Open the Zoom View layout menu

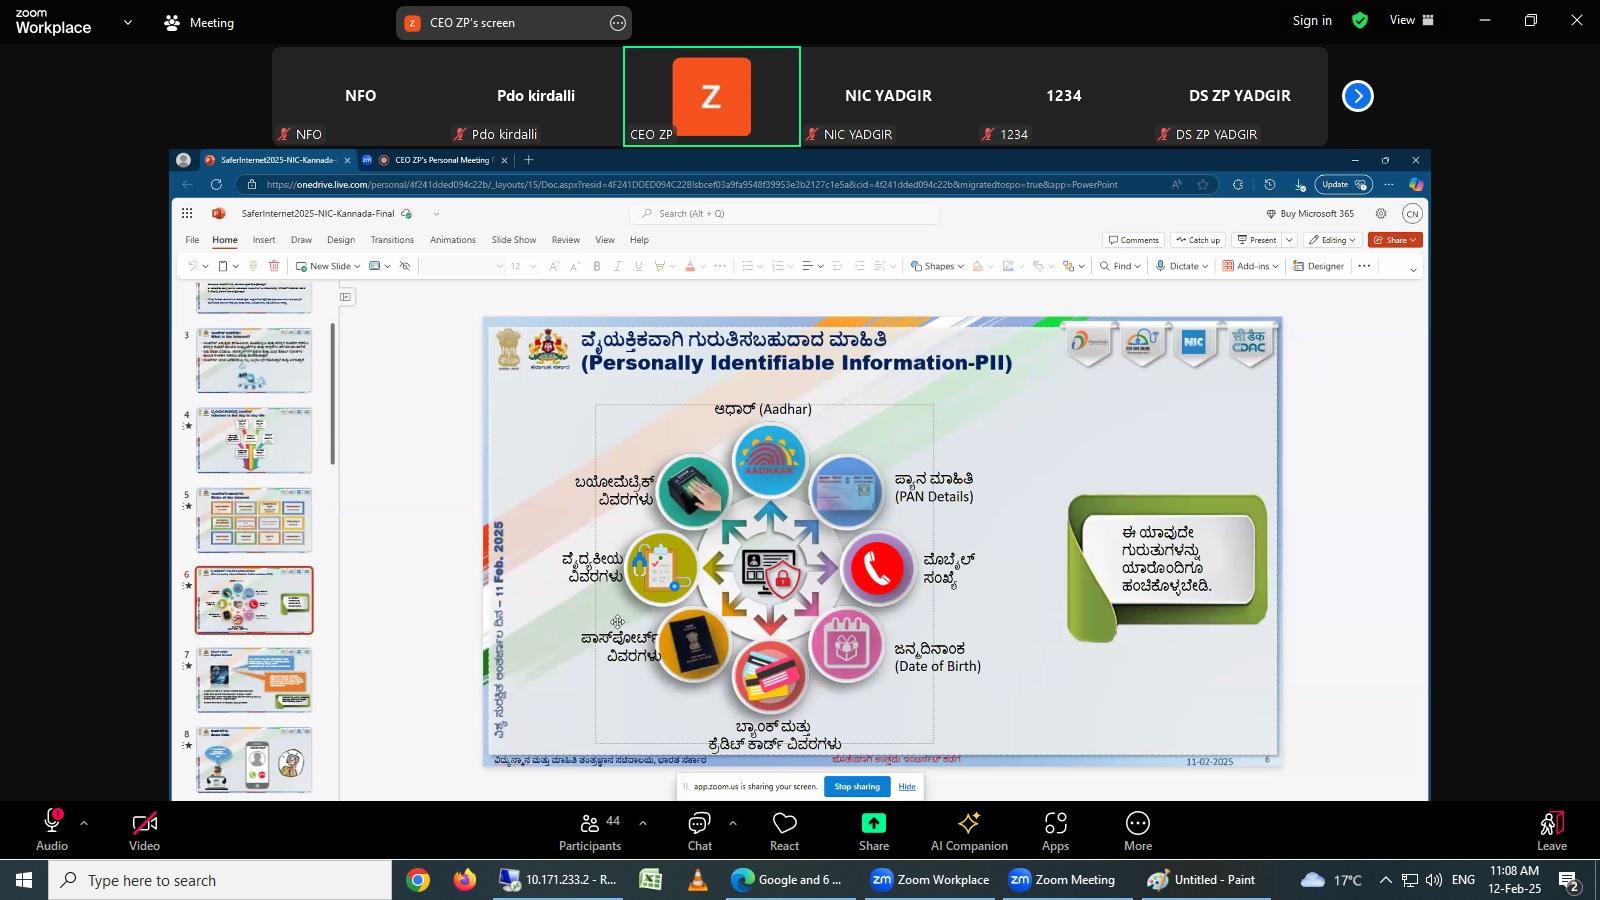1412,20
